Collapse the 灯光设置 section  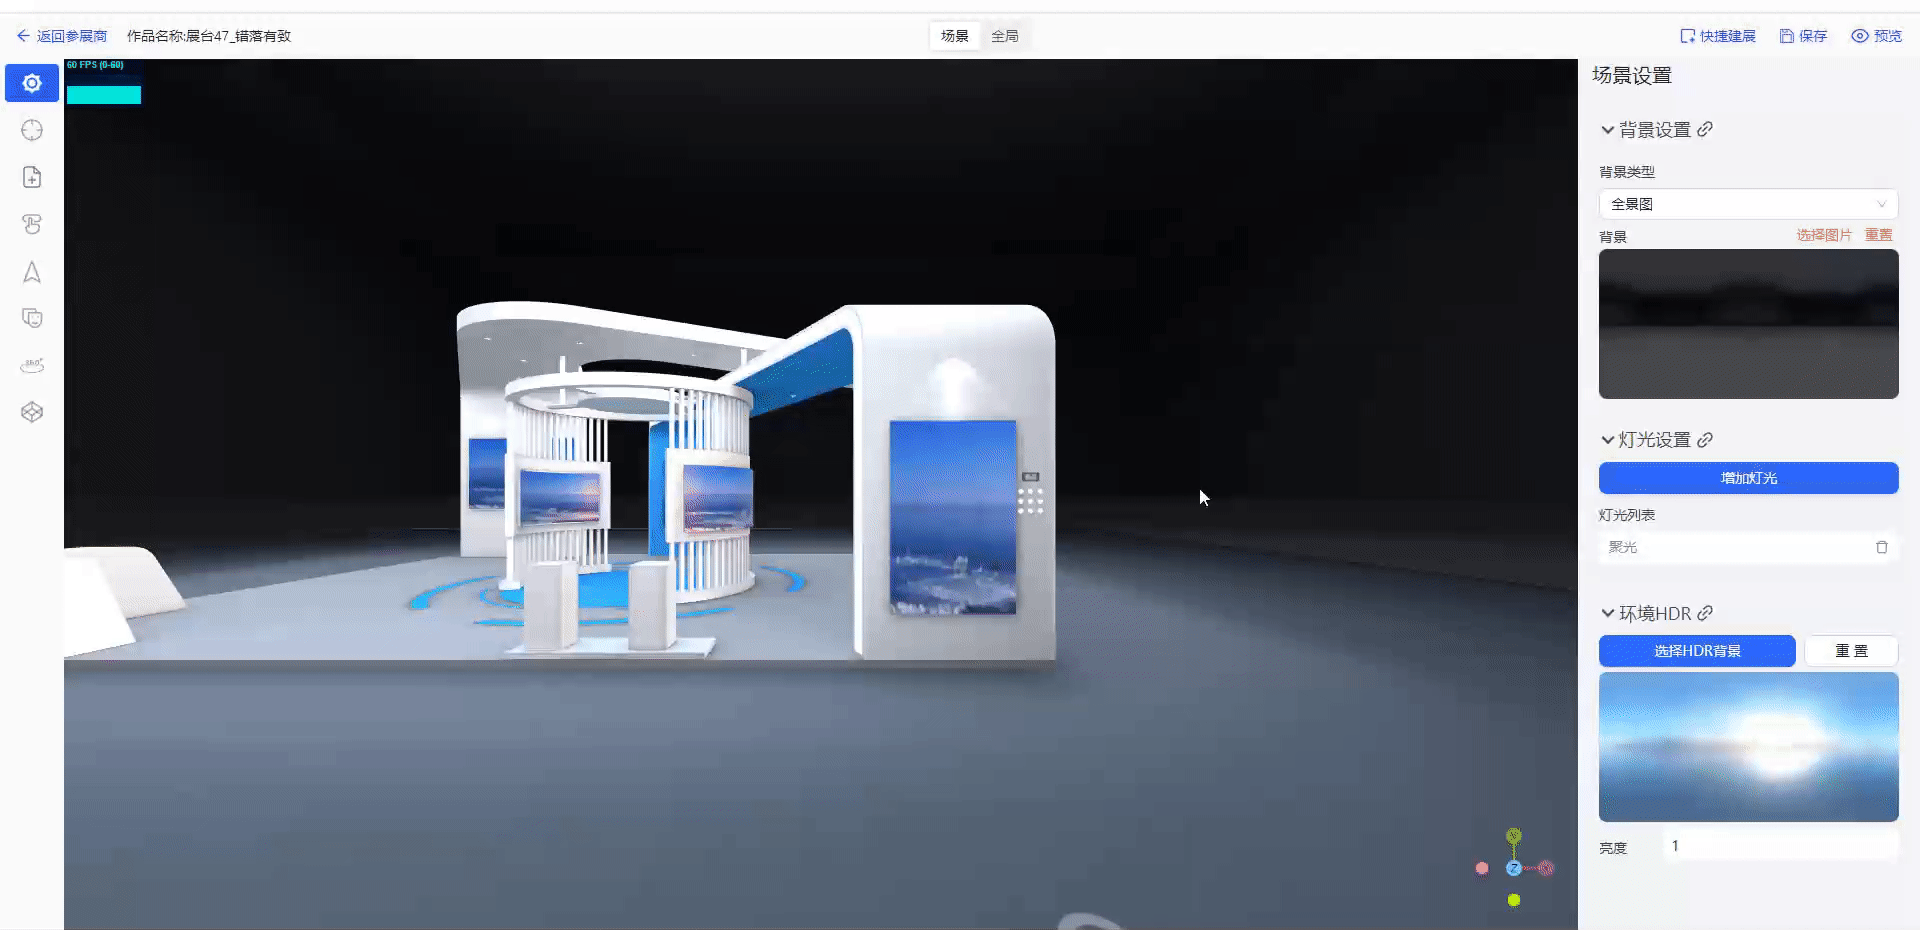coord(1607,439)
